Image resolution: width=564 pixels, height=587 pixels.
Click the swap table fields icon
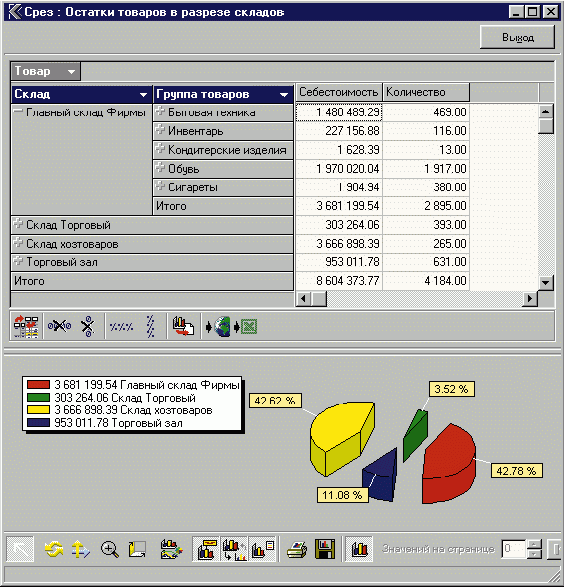(26, 326)
